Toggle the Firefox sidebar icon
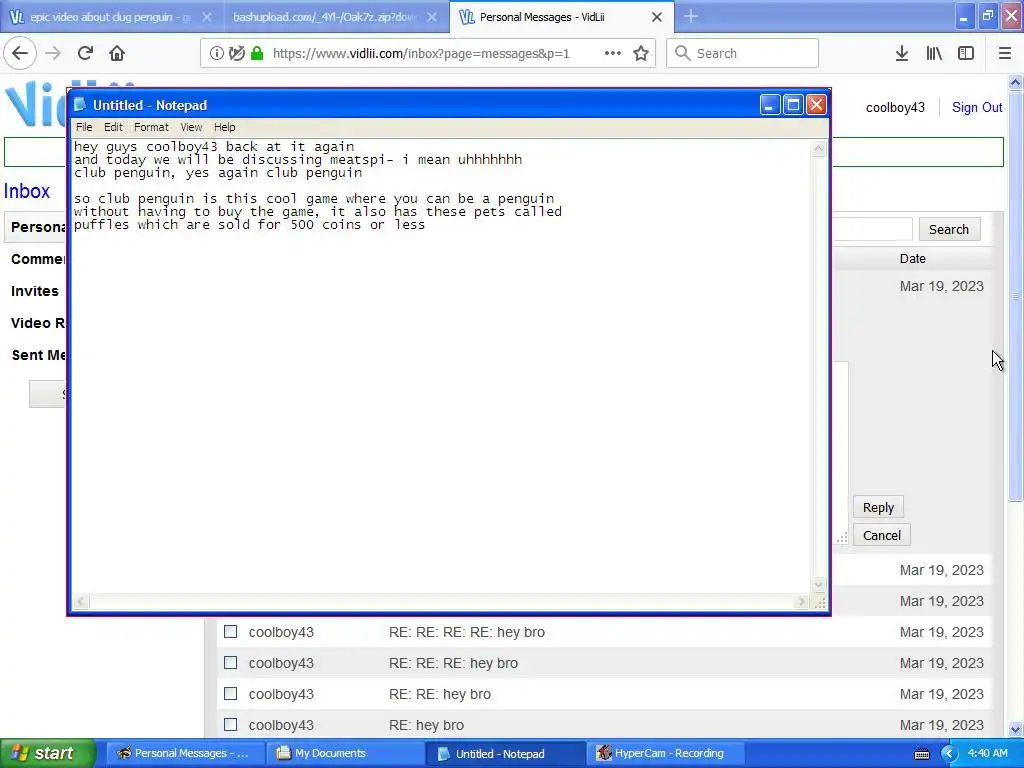1024x768 pixels. click(966, 54)
